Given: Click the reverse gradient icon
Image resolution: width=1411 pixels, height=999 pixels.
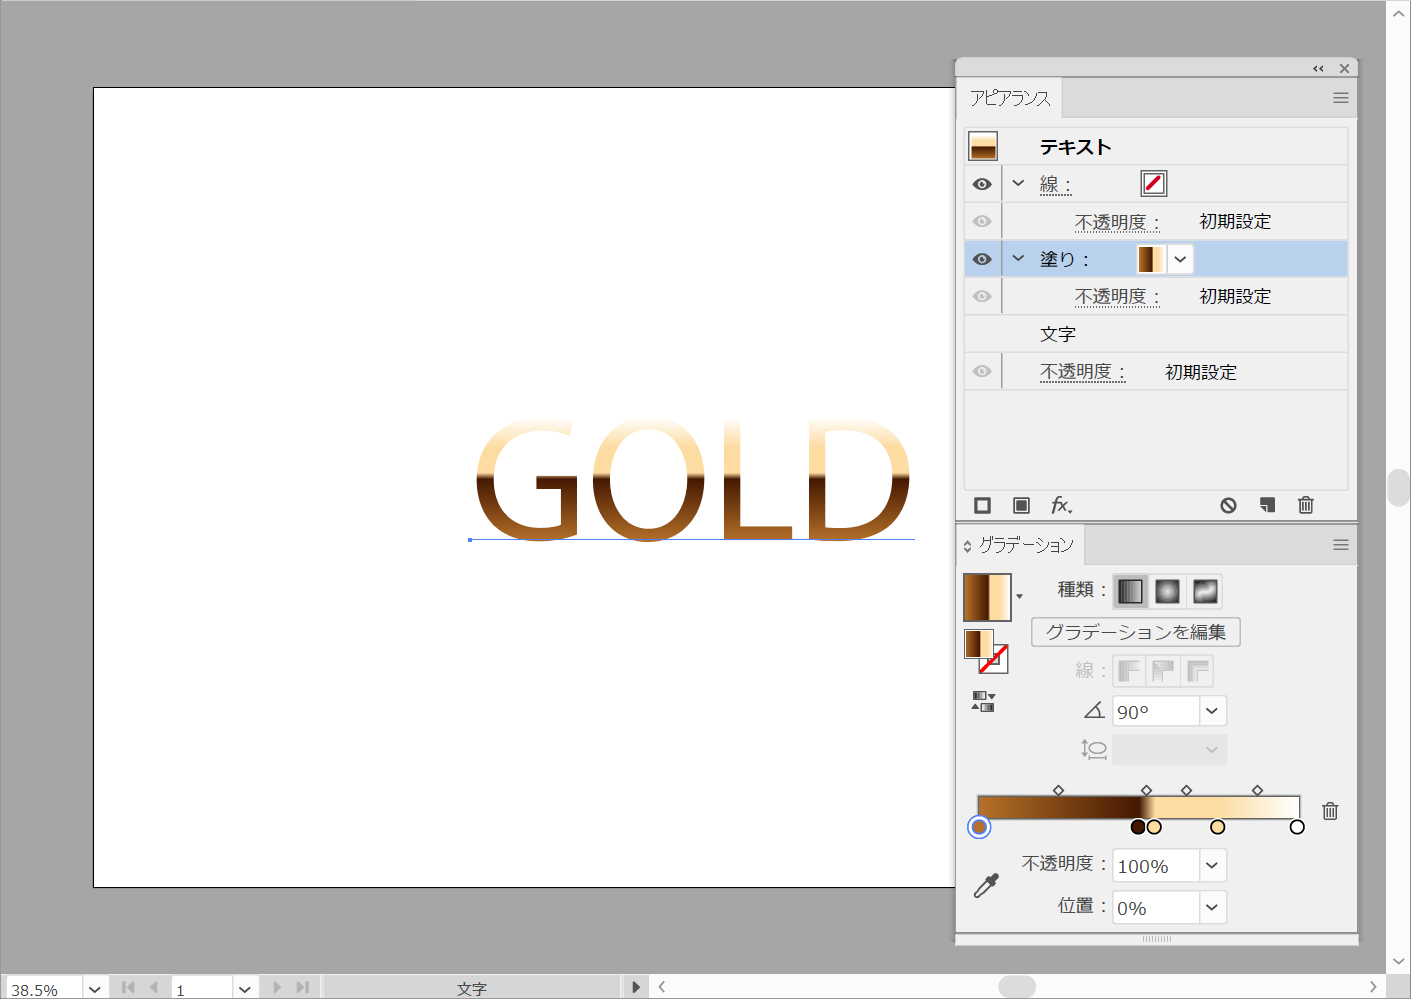Looking at the screenshot, I should (x=983, y=701).
